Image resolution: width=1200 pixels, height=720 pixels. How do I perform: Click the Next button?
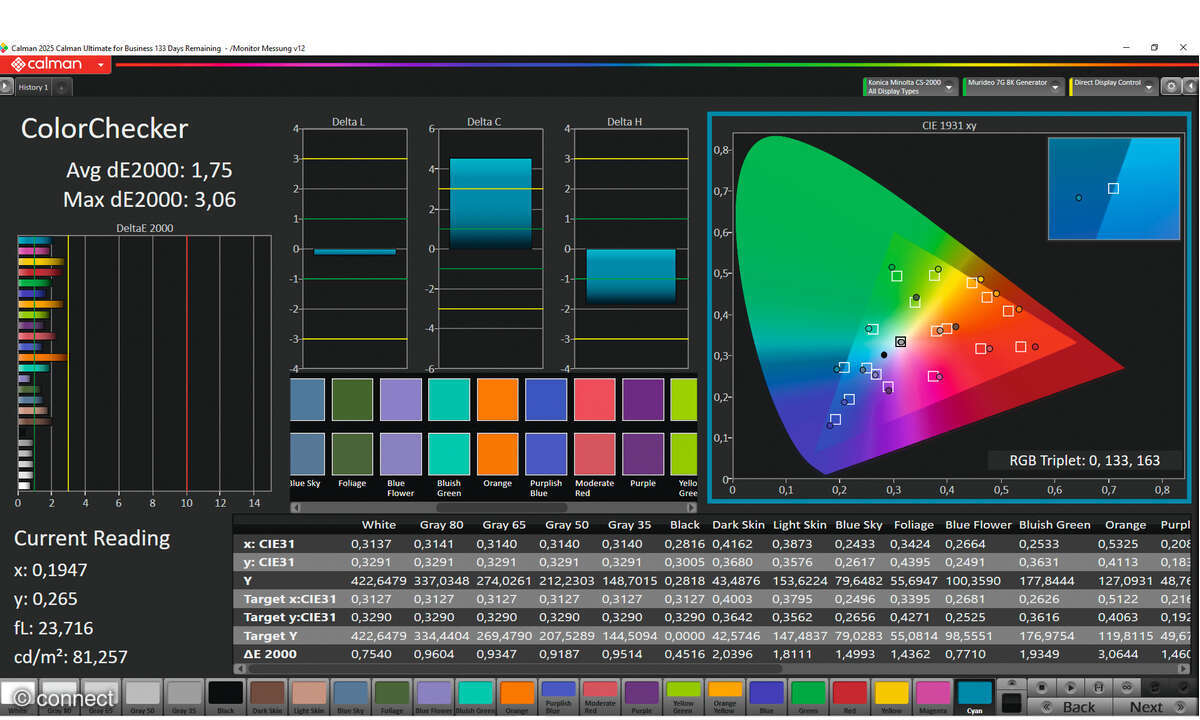coord(1148,706)
